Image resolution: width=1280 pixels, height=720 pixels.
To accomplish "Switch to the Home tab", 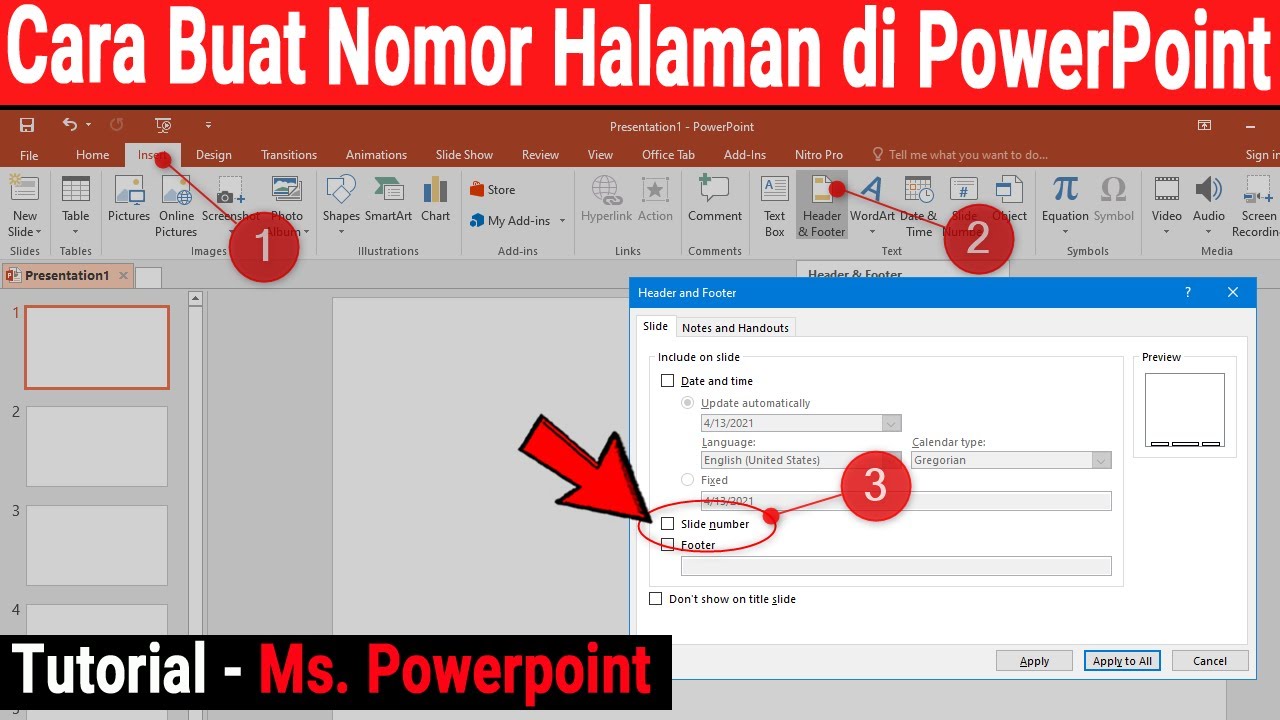I will coord(92,155).
